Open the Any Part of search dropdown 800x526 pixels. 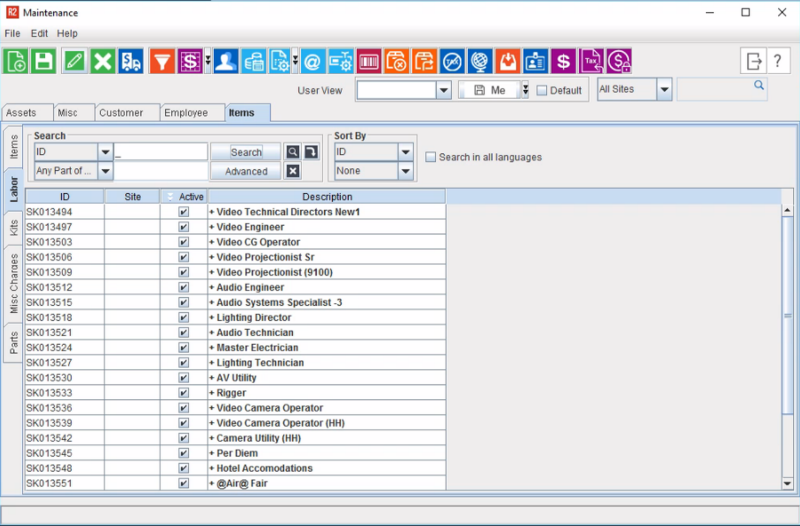[105, 171]
